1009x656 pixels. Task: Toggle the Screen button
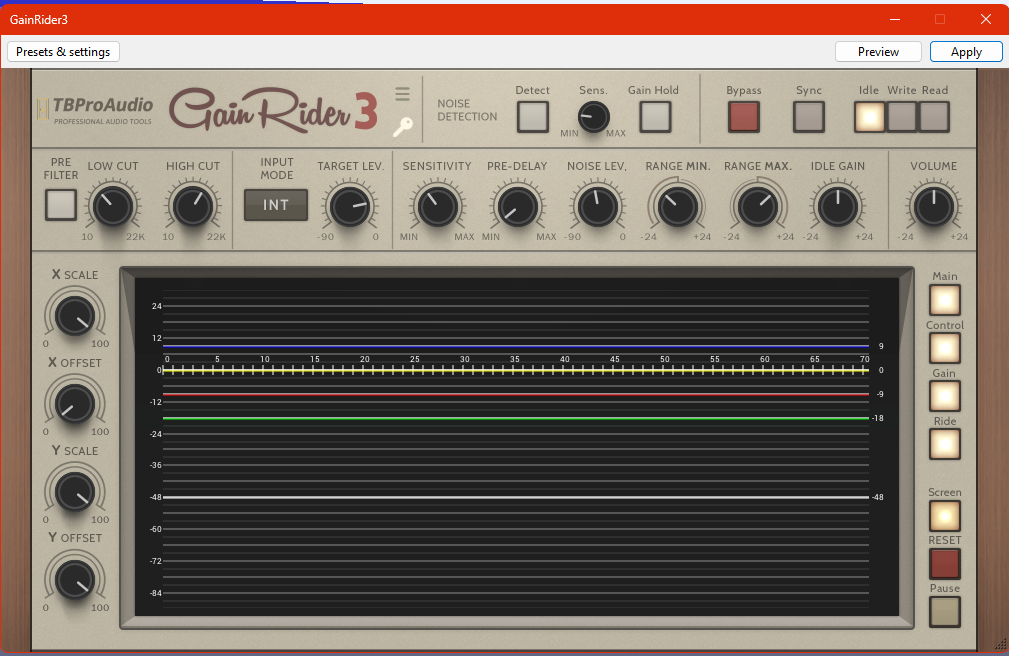(945, 516)
